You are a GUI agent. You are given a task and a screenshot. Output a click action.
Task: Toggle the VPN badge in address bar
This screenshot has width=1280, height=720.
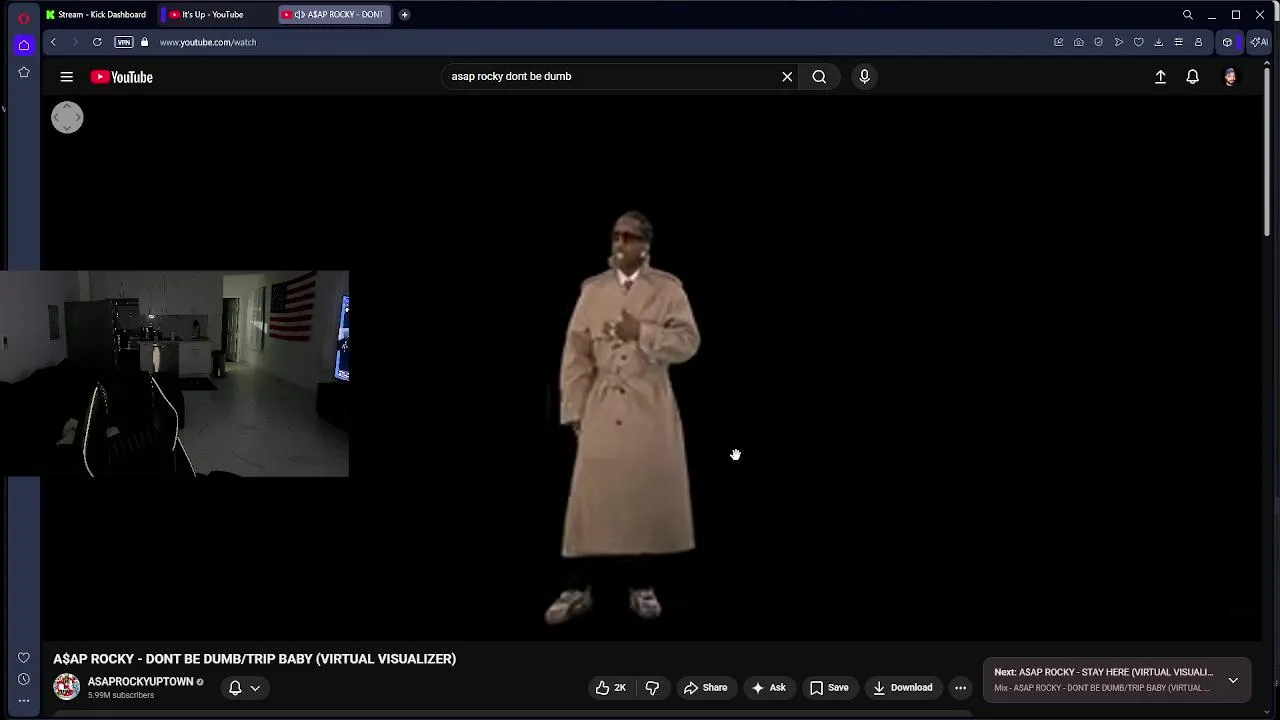(124, 42)
